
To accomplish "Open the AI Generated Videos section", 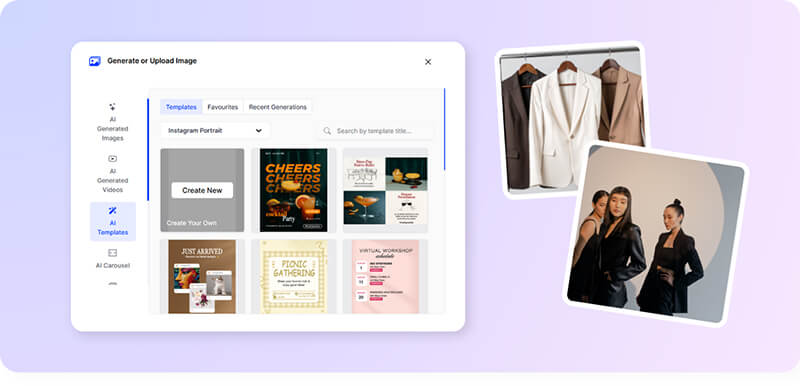I will coord(113,174).
